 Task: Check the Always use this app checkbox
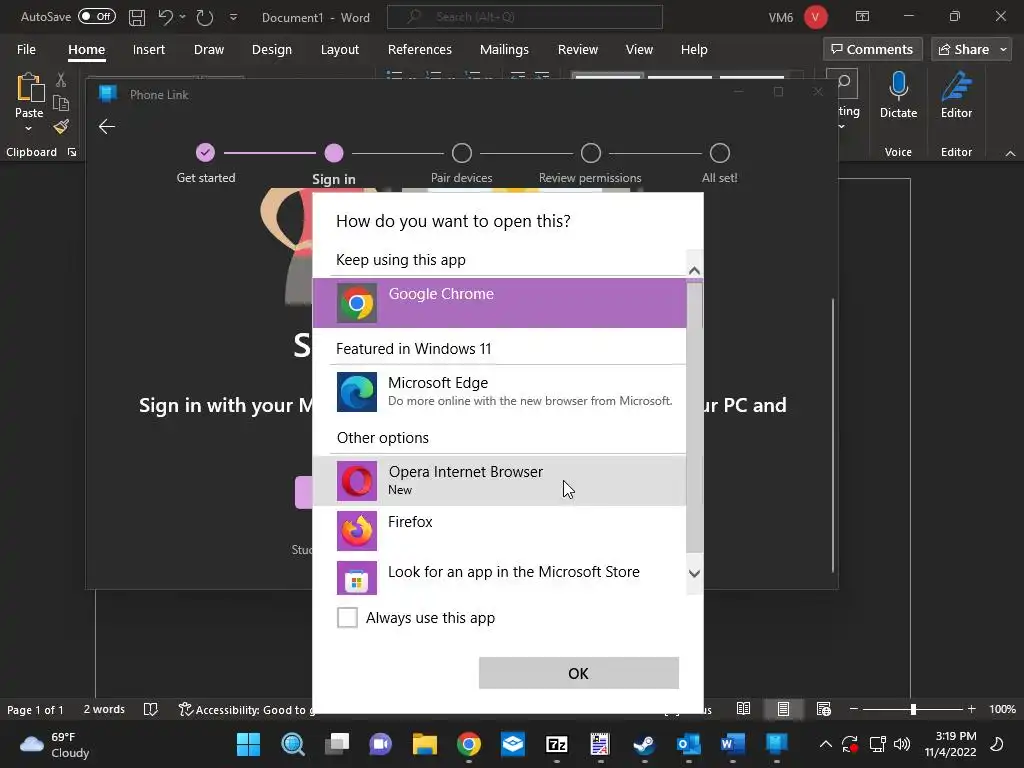(x=347, y=617)
